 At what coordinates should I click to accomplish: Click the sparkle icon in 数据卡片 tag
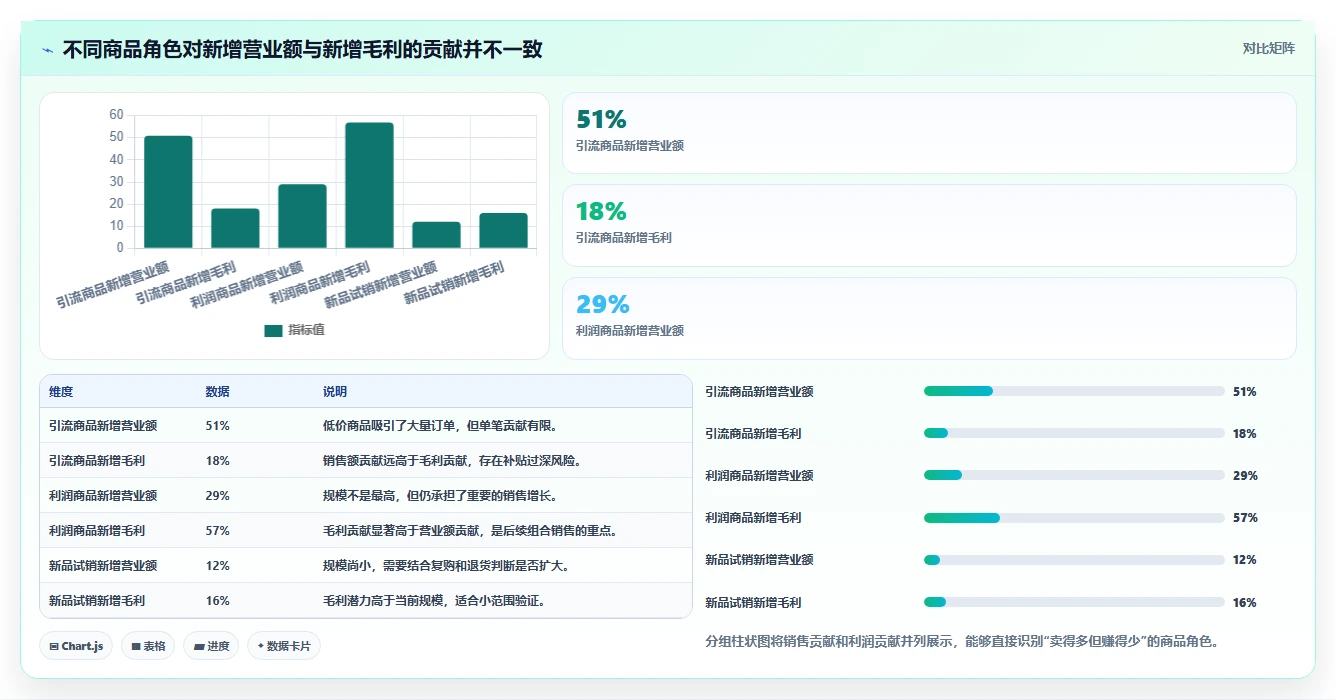[261, 646]
